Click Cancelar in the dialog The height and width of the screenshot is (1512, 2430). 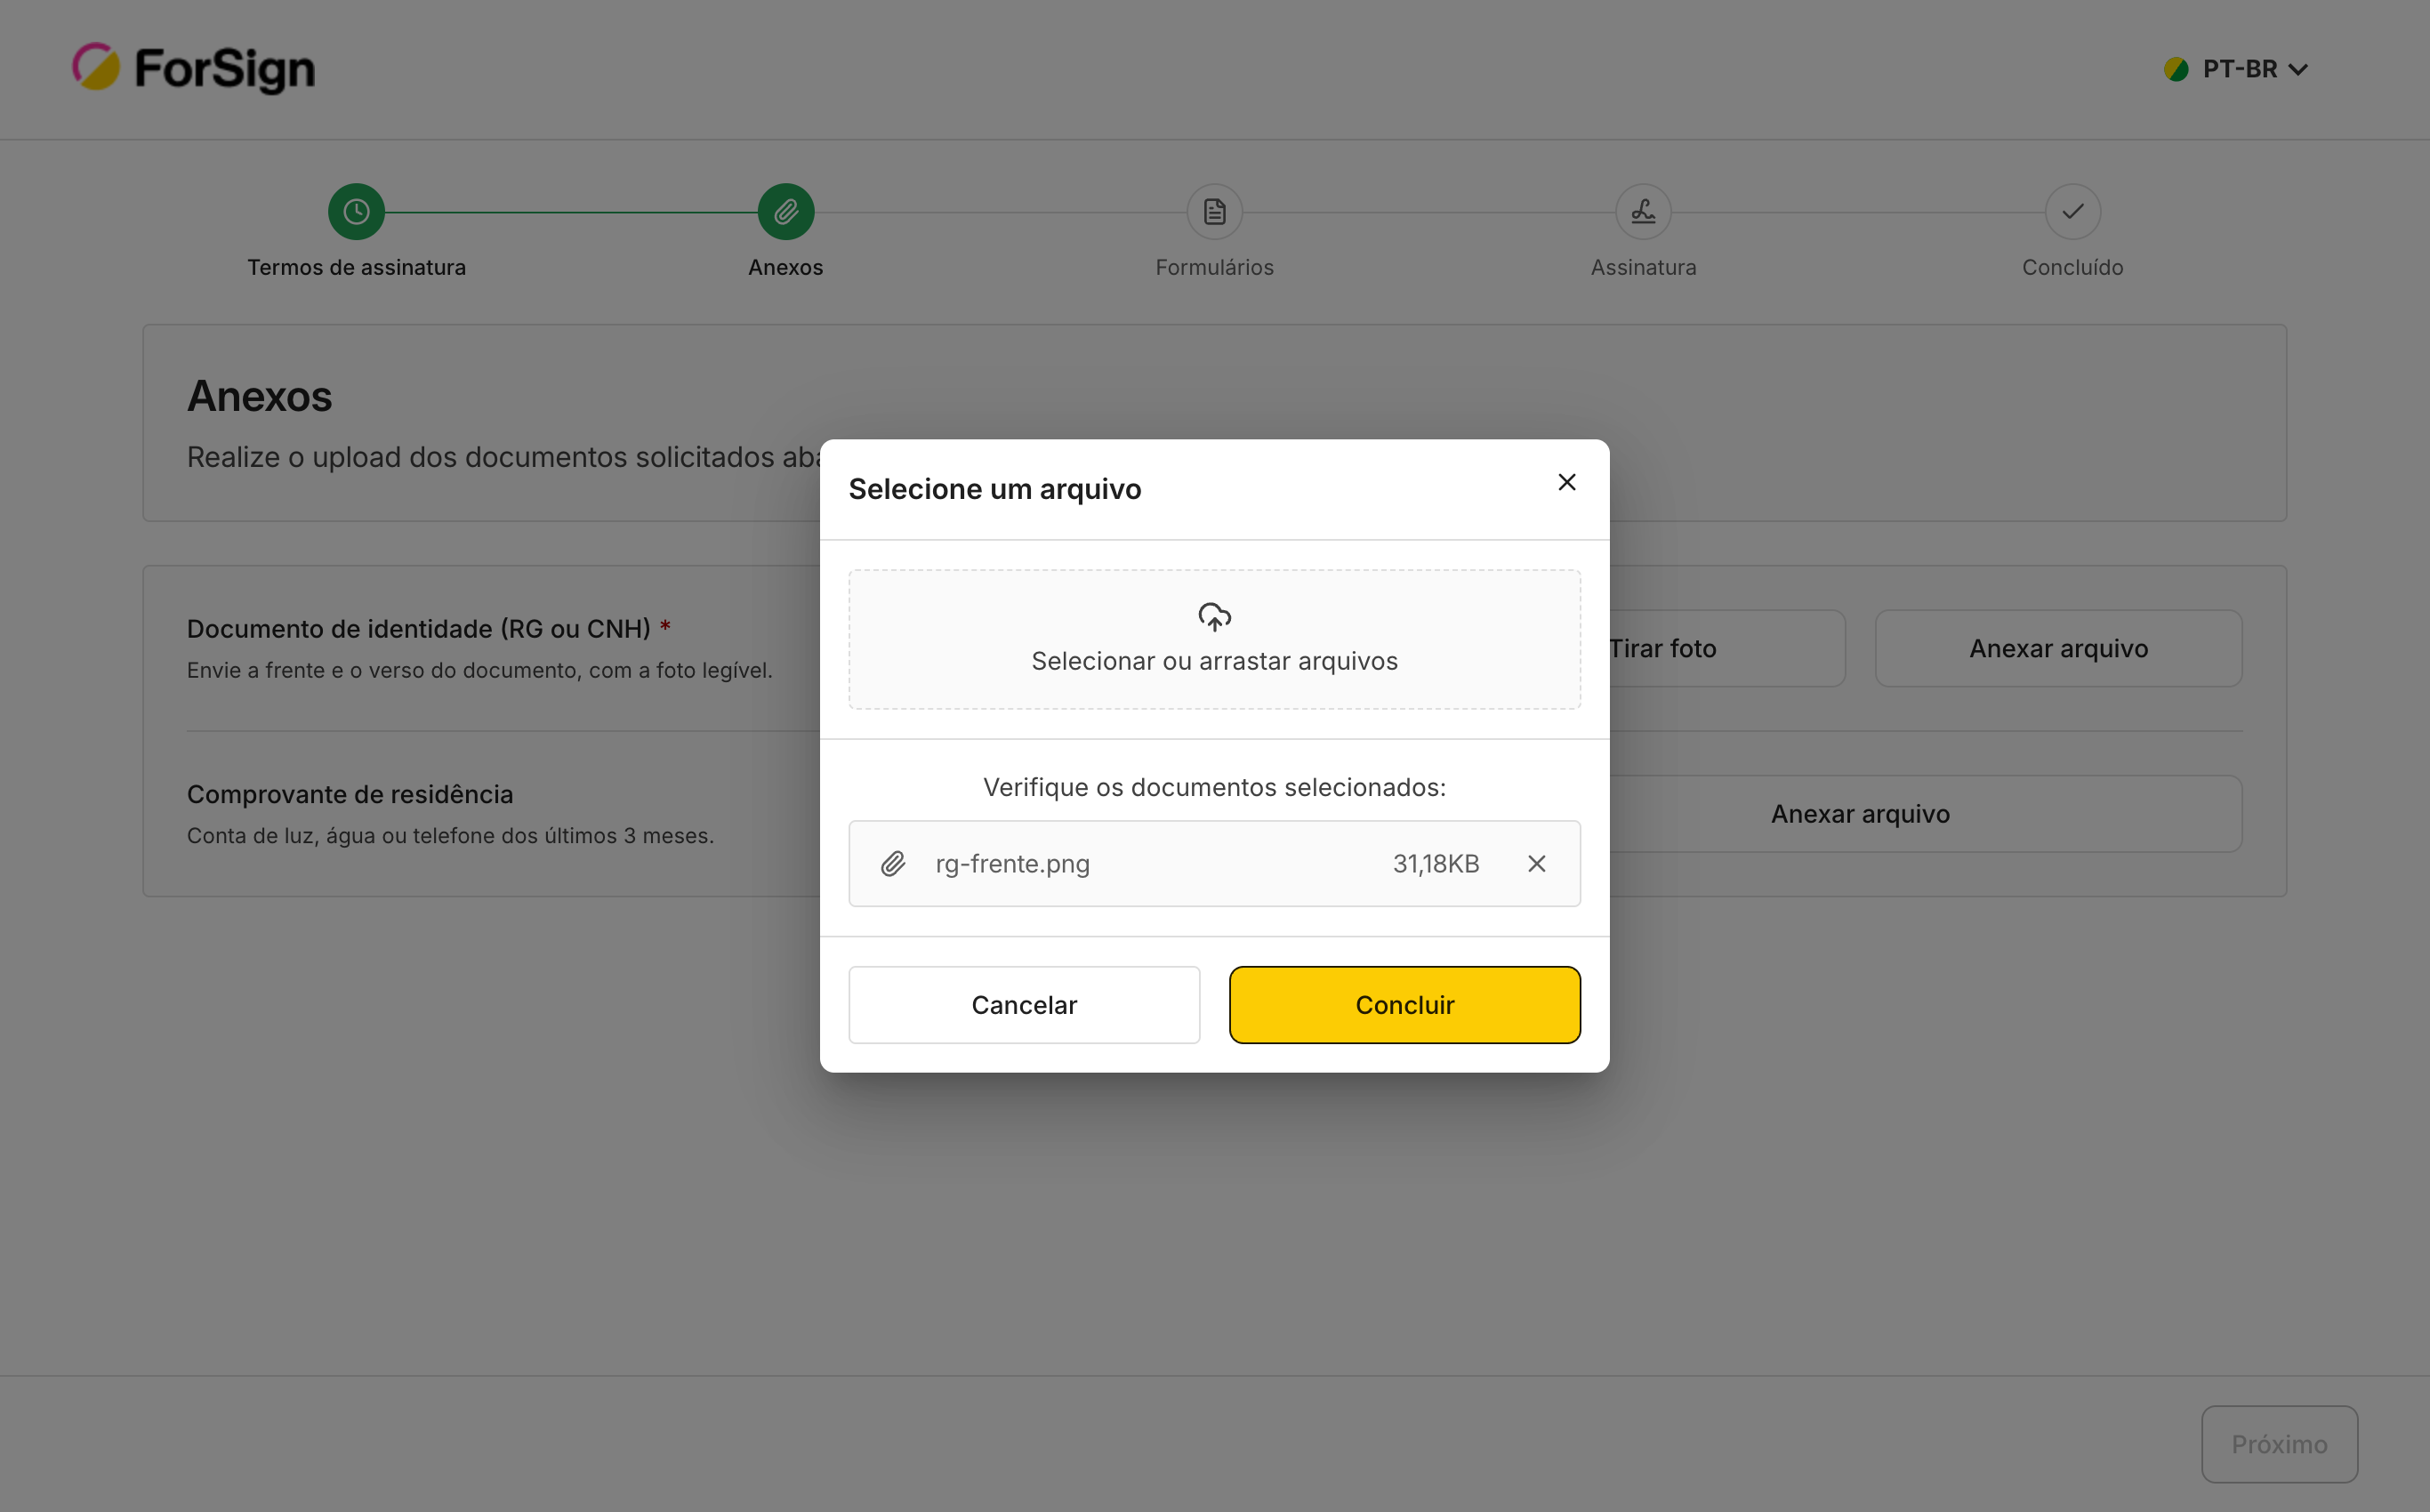[x=1024, y=1004]
